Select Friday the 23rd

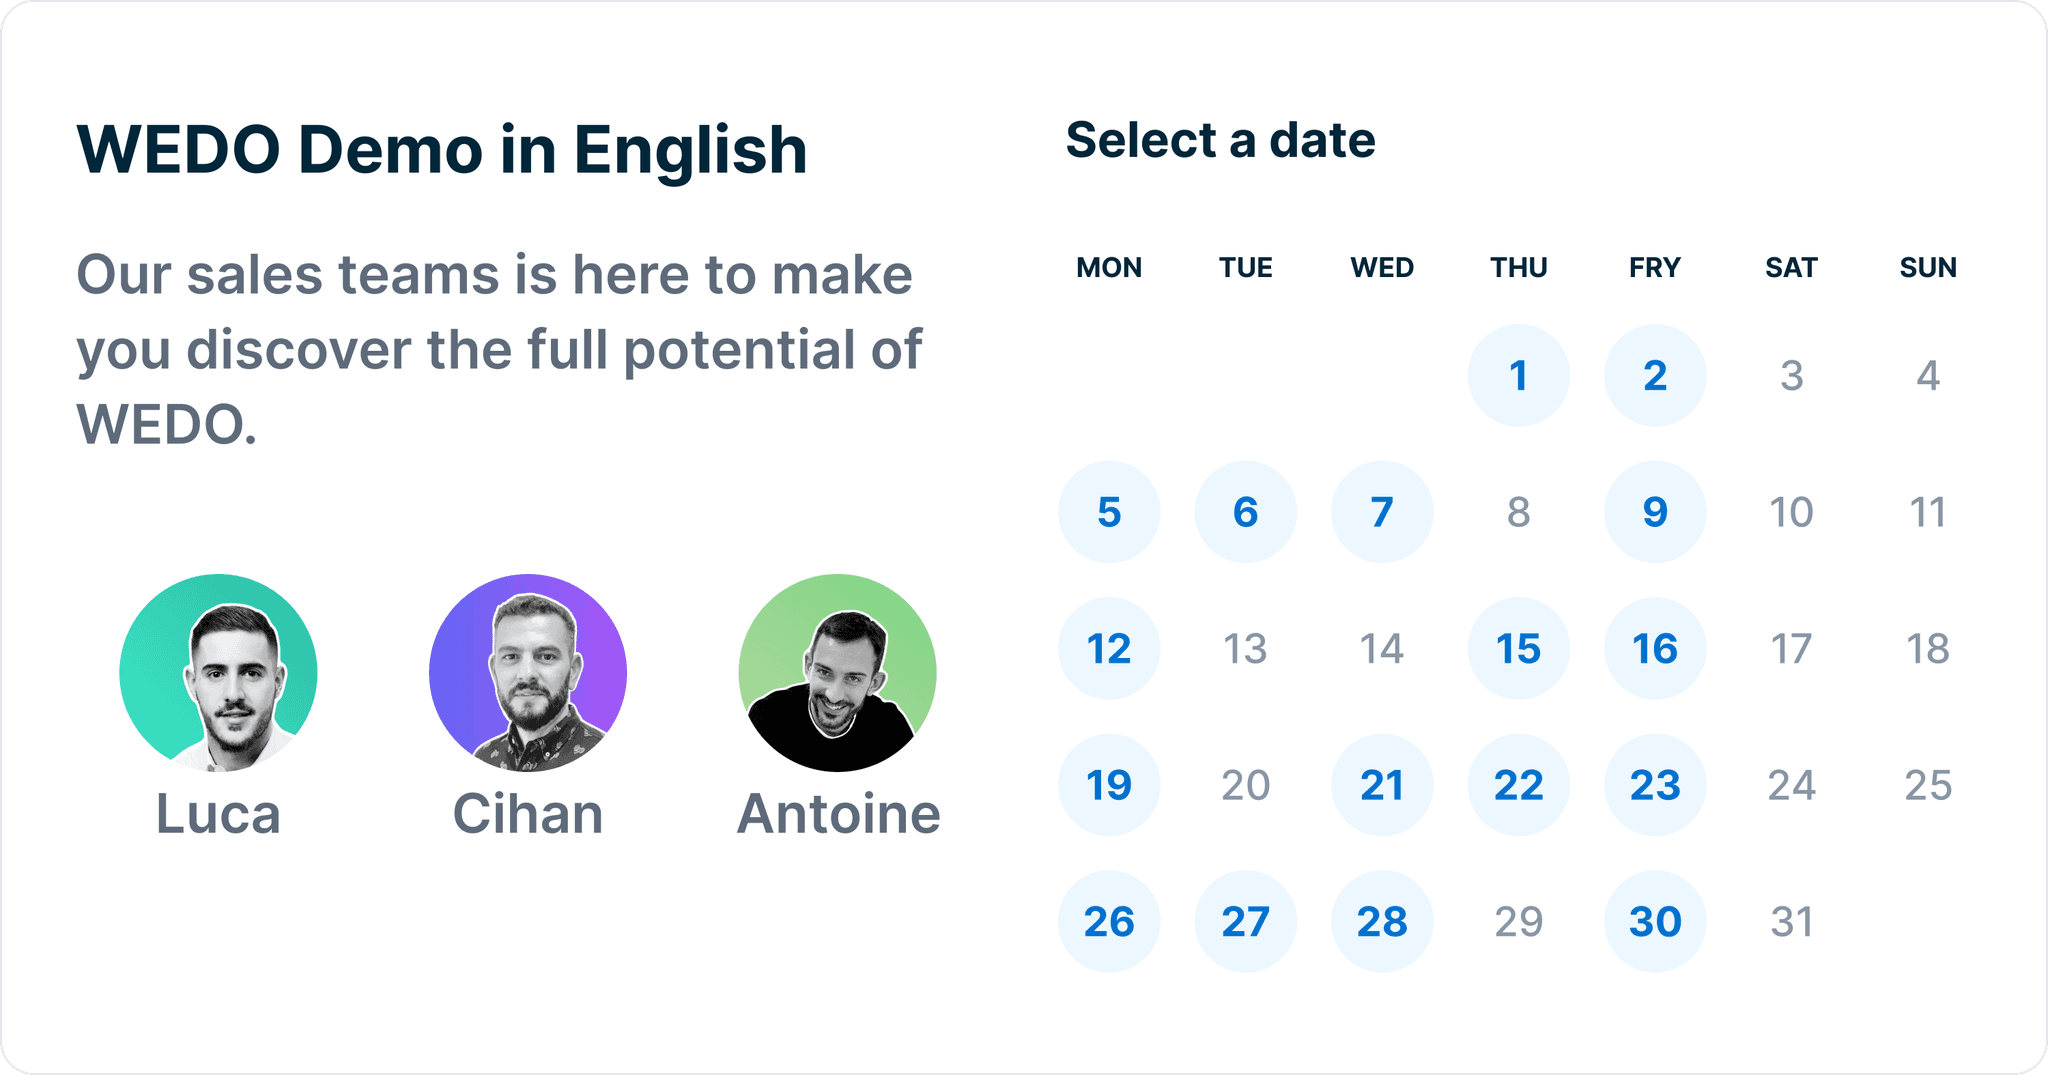point(1654,785)
